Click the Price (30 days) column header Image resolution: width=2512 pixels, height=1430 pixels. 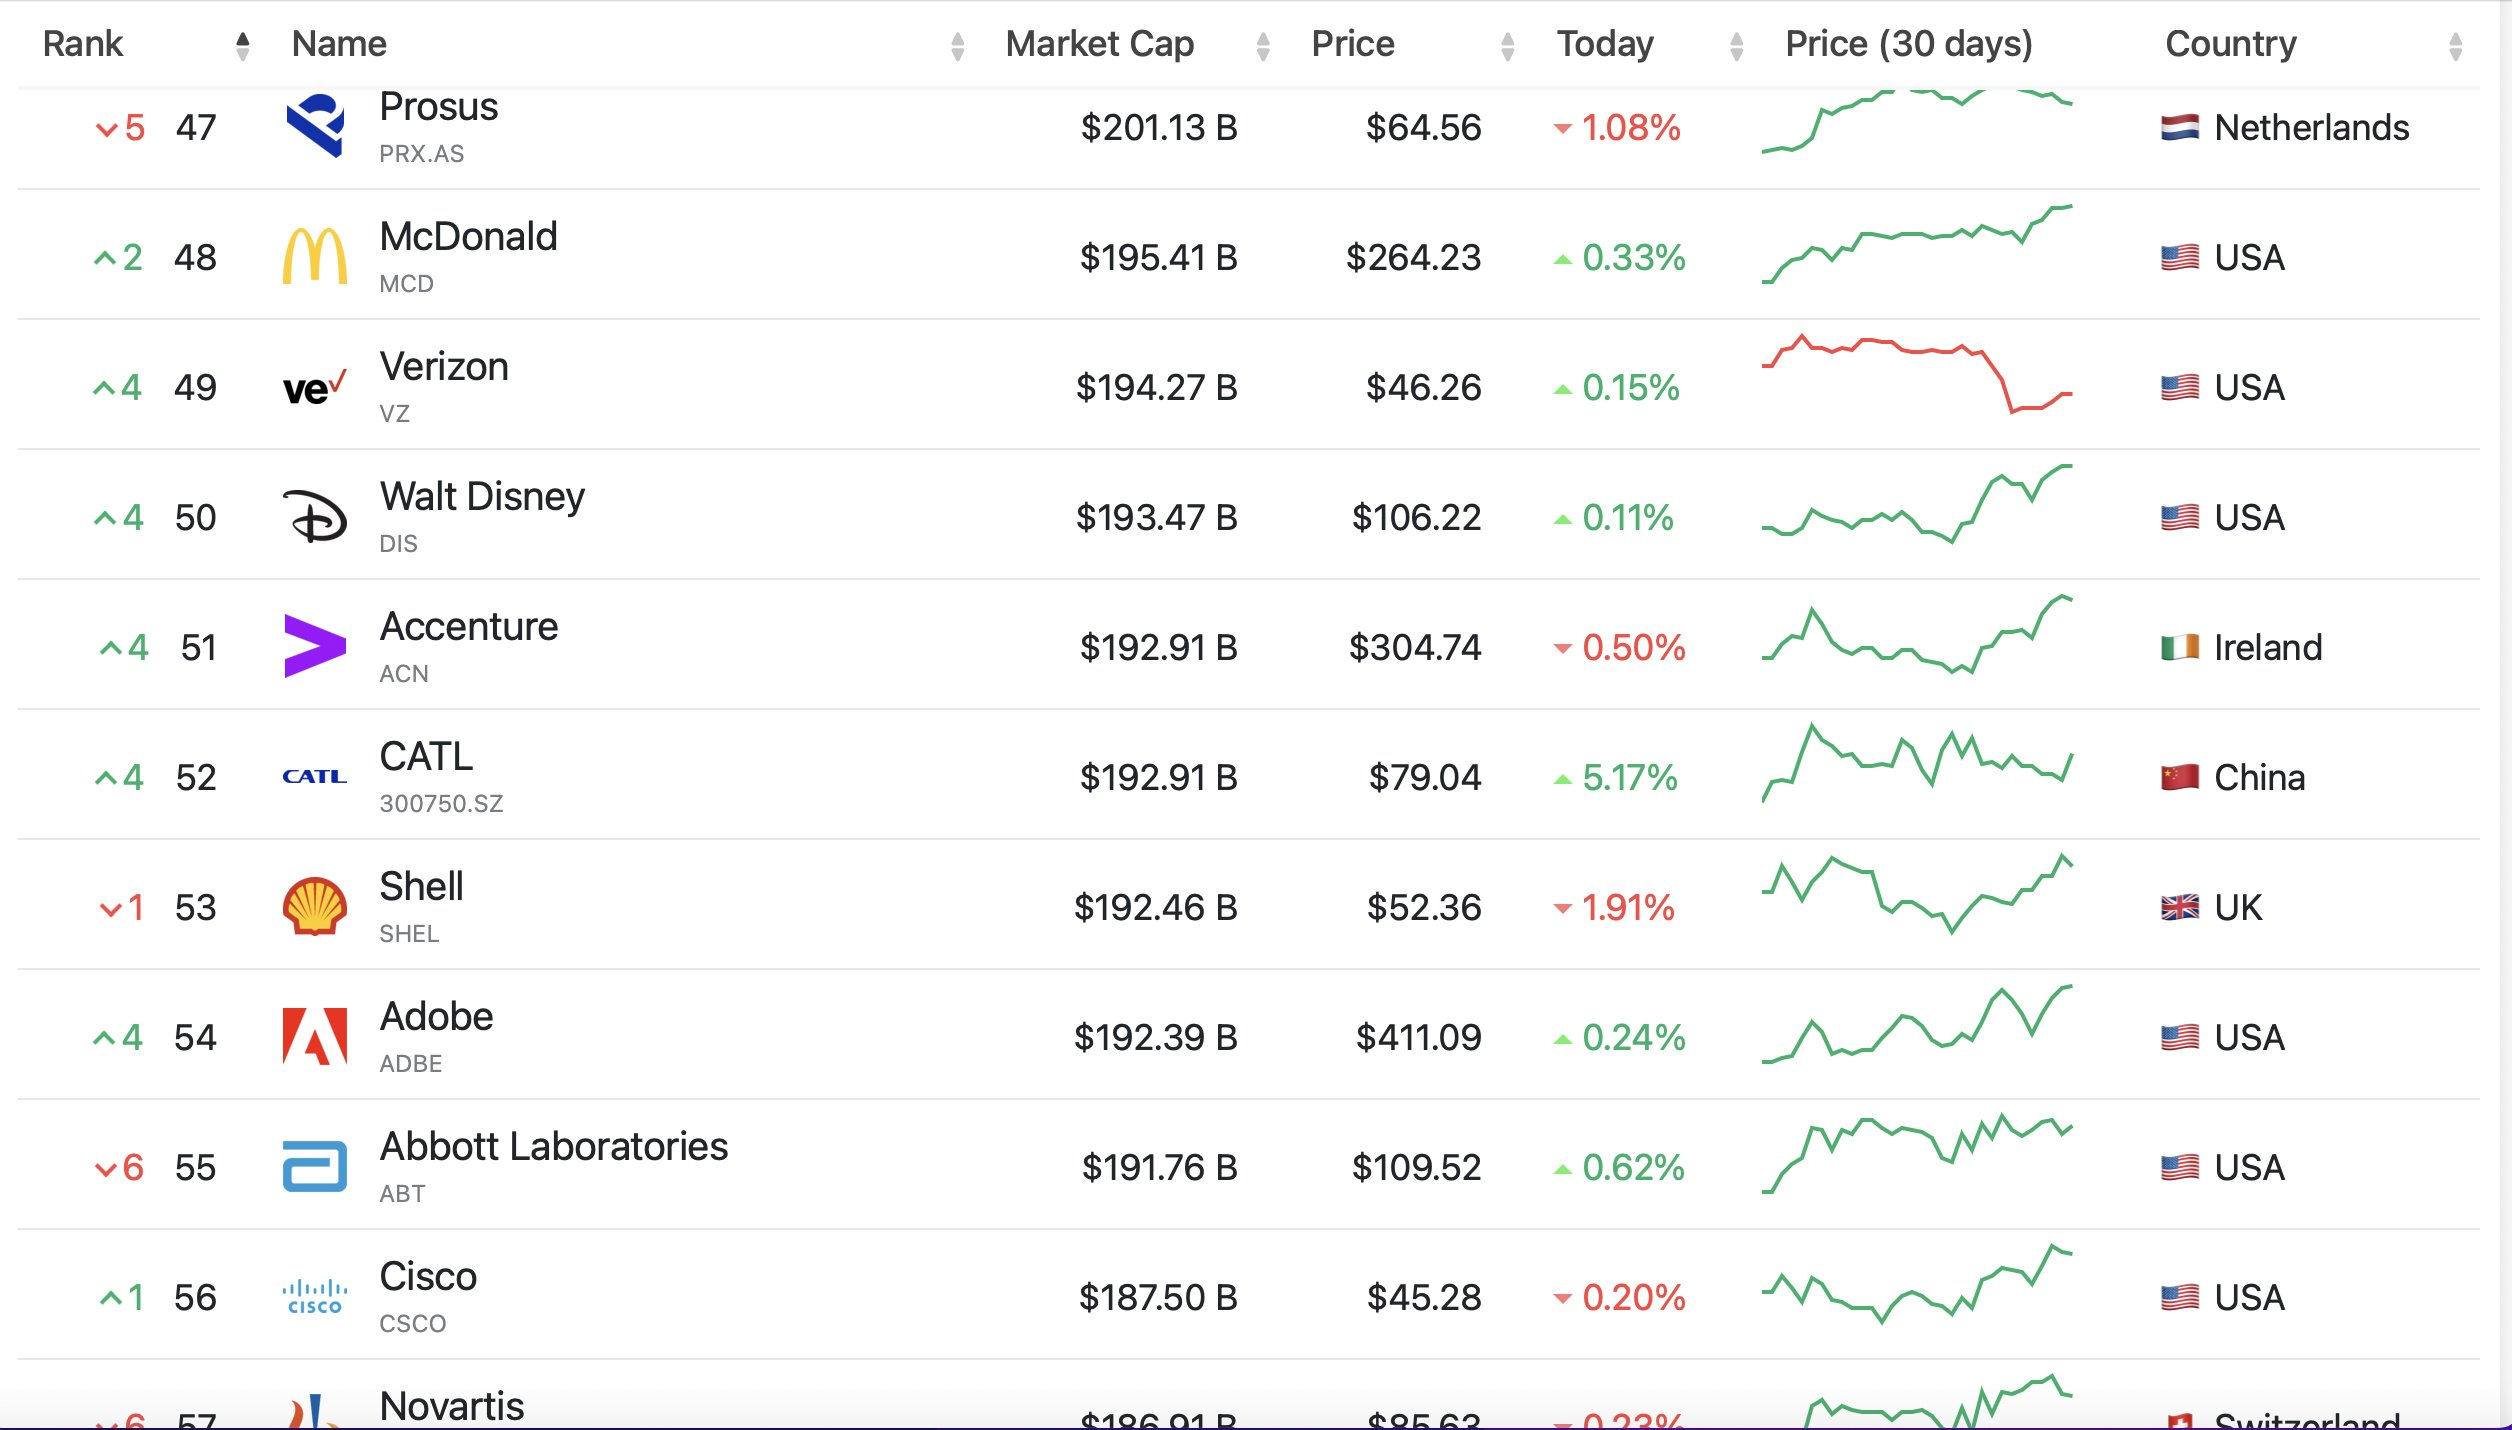point(1909,44)
